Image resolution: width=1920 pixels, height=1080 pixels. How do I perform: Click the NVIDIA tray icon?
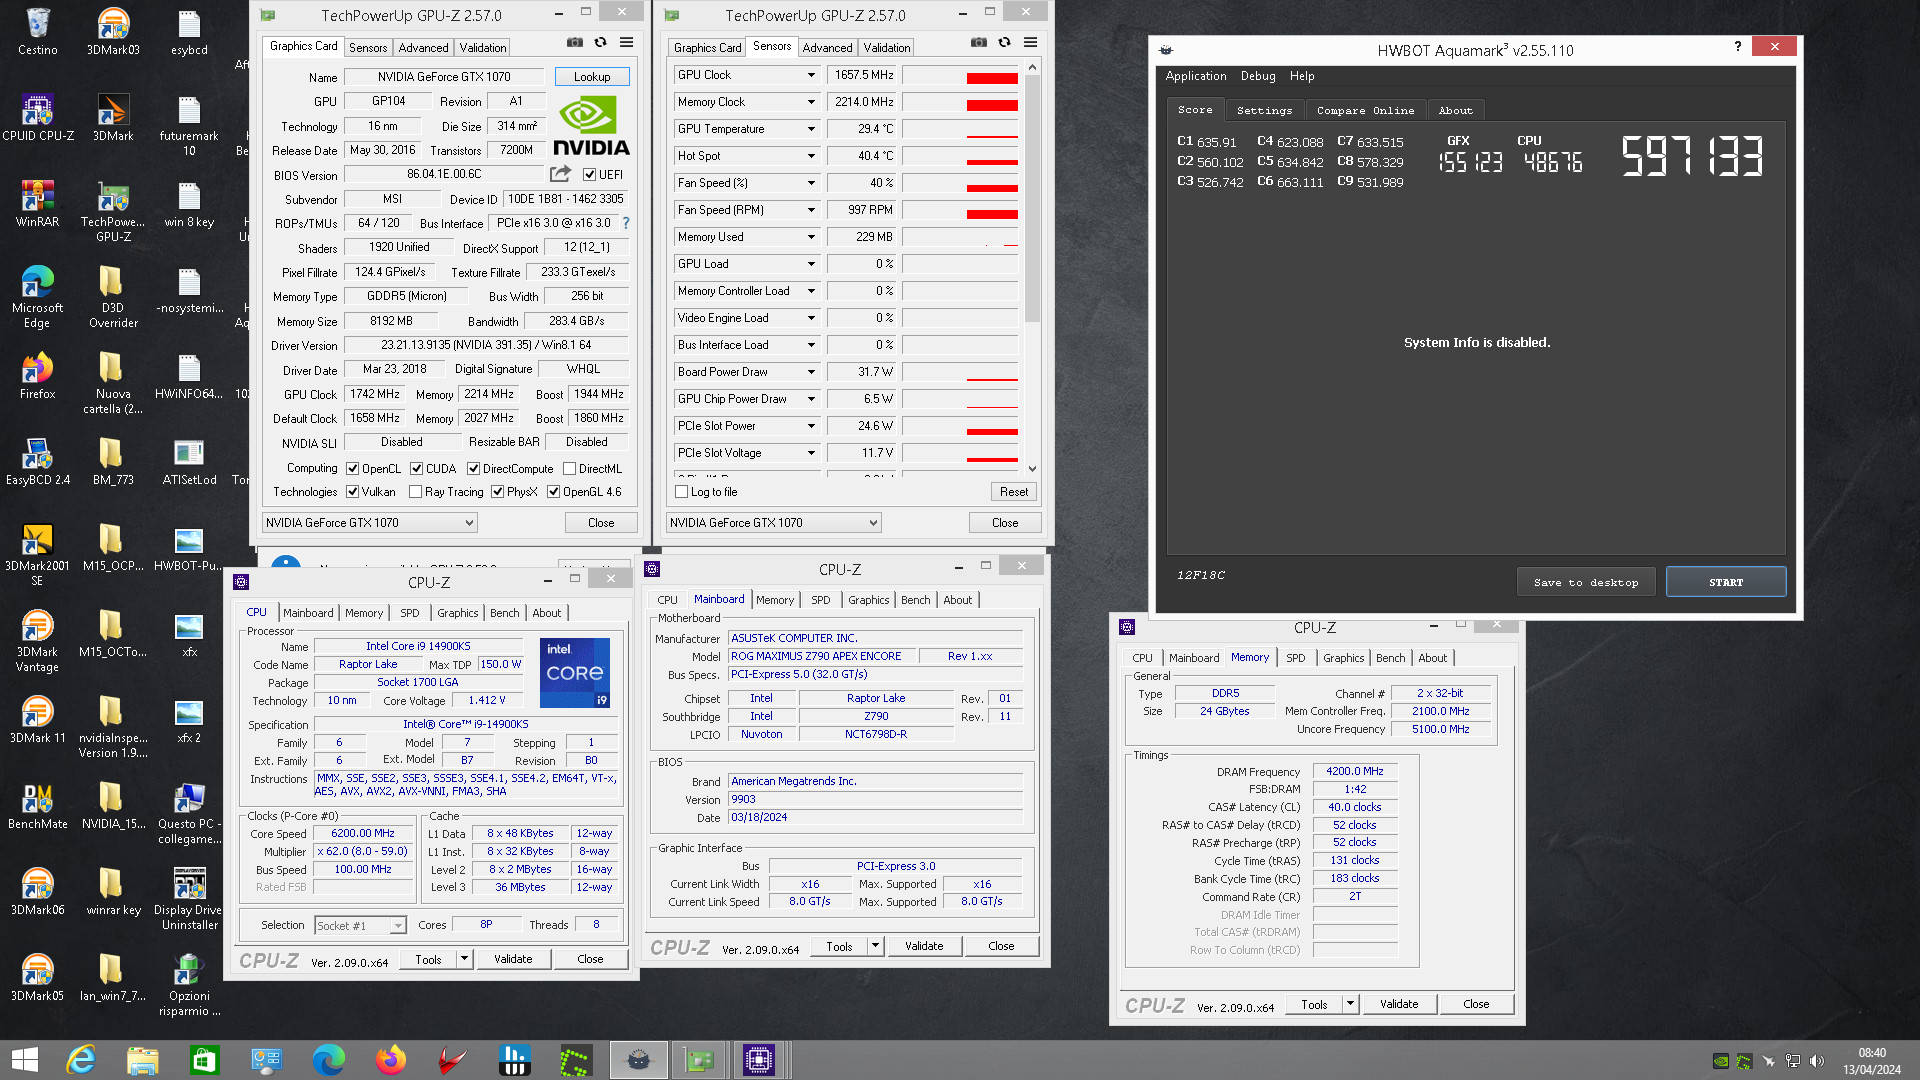point(1721,1061)
